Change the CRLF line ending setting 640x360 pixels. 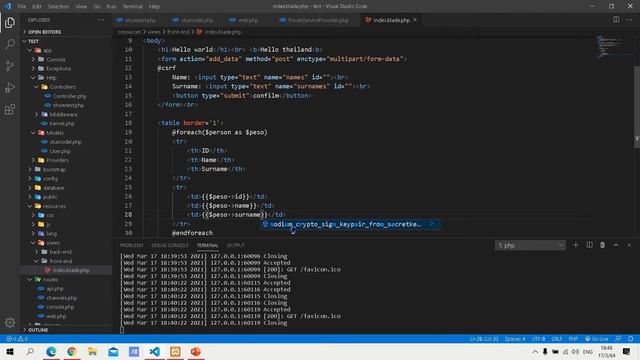click(557, 339)
